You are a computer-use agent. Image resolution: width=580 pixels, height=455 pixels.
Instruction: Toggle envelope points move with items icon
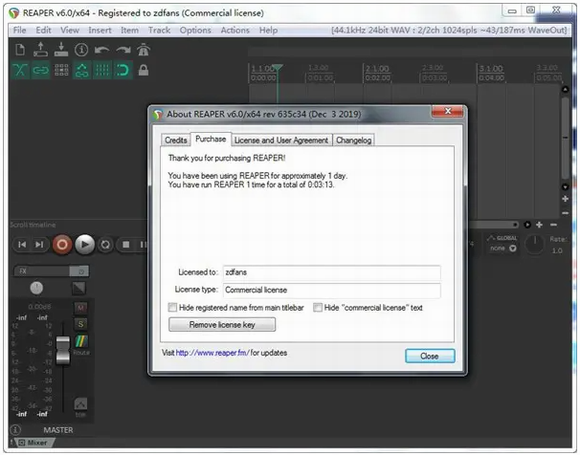82,70
